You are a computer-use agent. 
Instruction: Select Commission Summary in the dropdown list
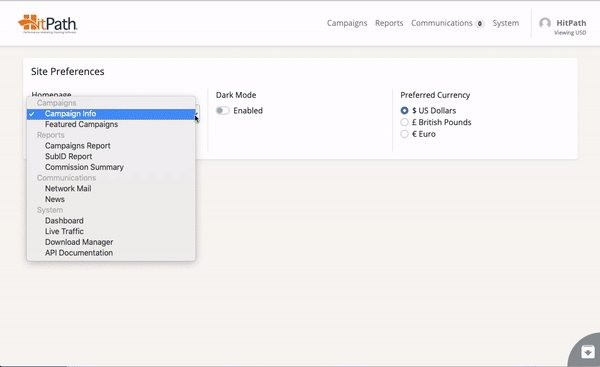(x=111, y=167)
